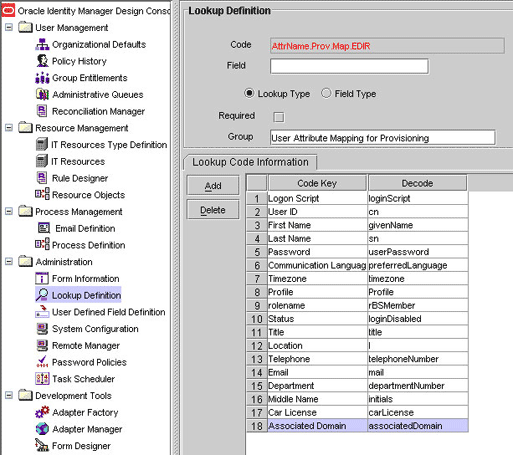The image size is (513, 455).
Task: Click the IT Resources server icon
Action: pyautogui.click(x=42, y=161)
